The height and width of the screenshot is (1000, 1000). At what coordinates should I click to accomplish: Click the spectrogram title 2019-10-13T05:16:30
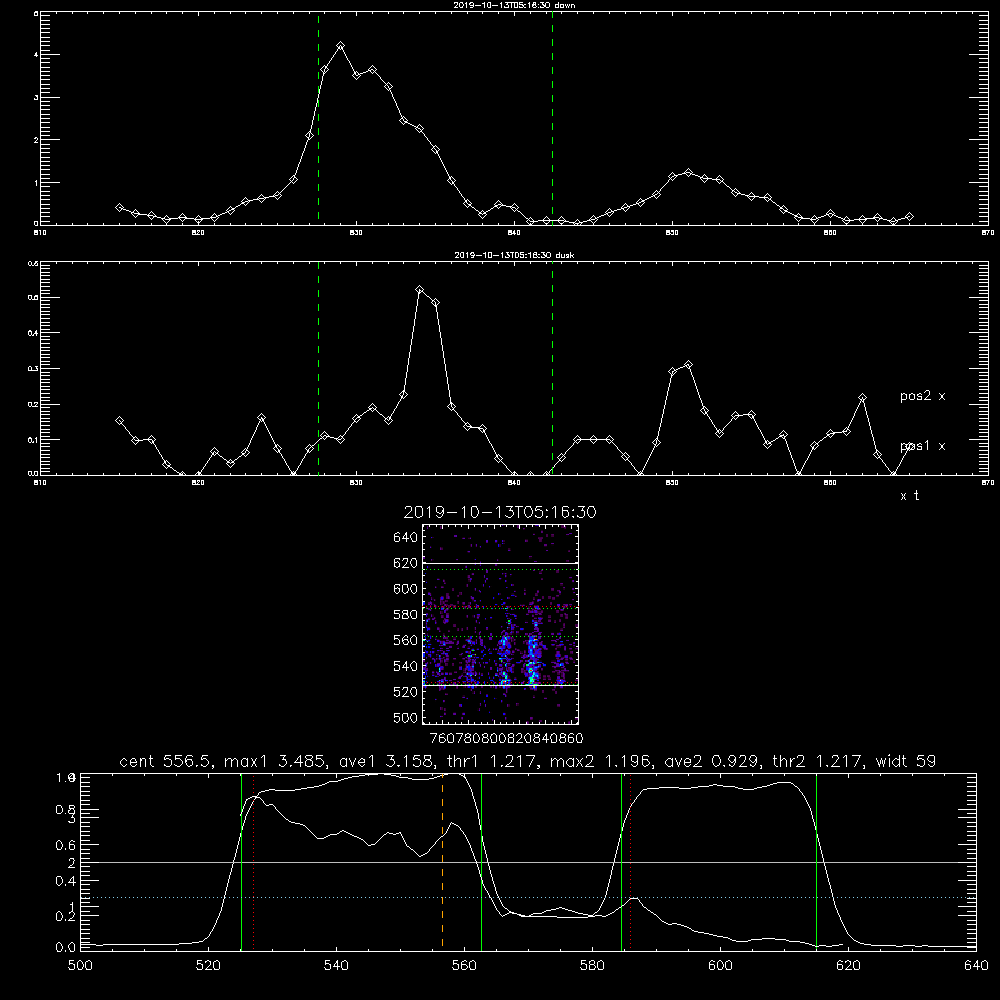pyautogui.click(x=500, y=512)
